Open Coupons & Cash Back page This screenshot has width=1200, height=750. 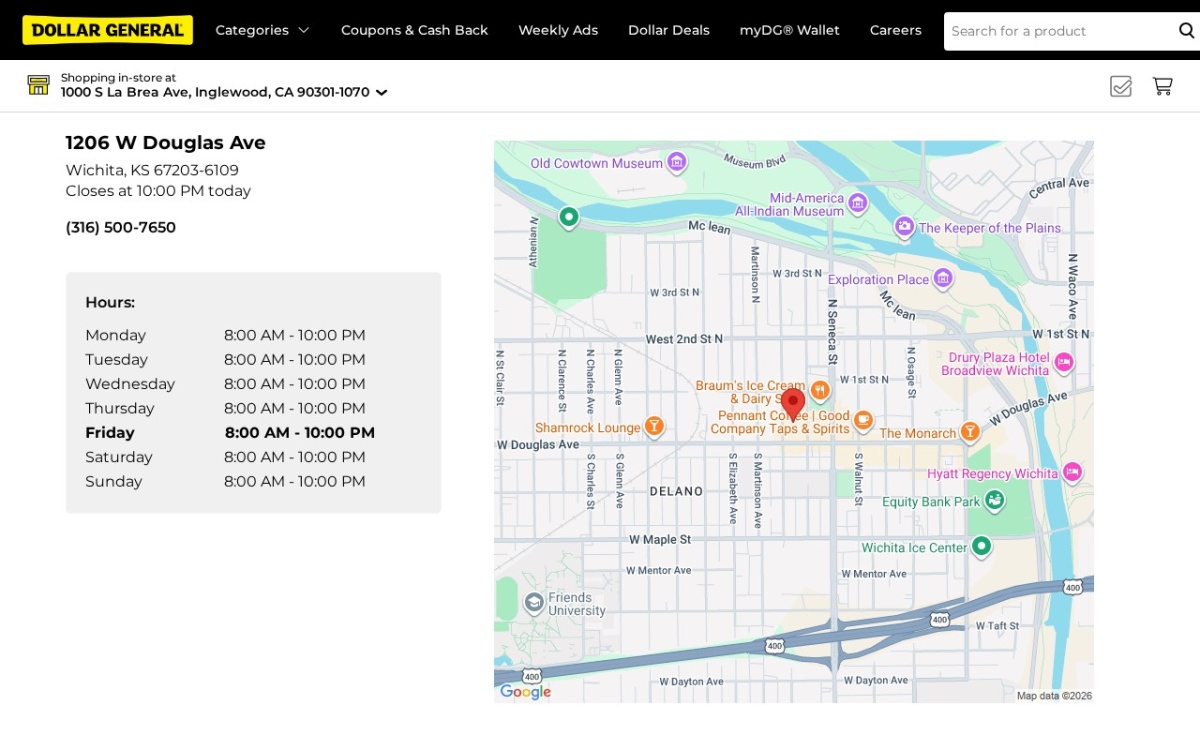[414, 30]
